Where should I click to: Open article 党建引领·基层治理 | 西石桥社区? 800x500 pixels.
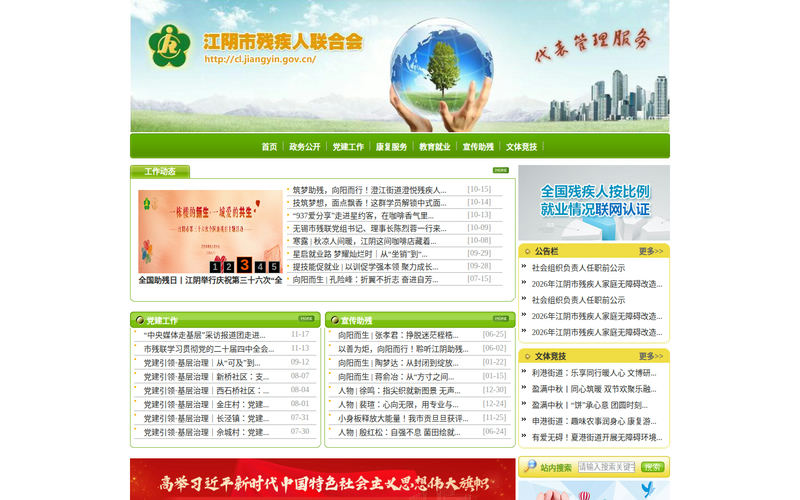[206, 390]
